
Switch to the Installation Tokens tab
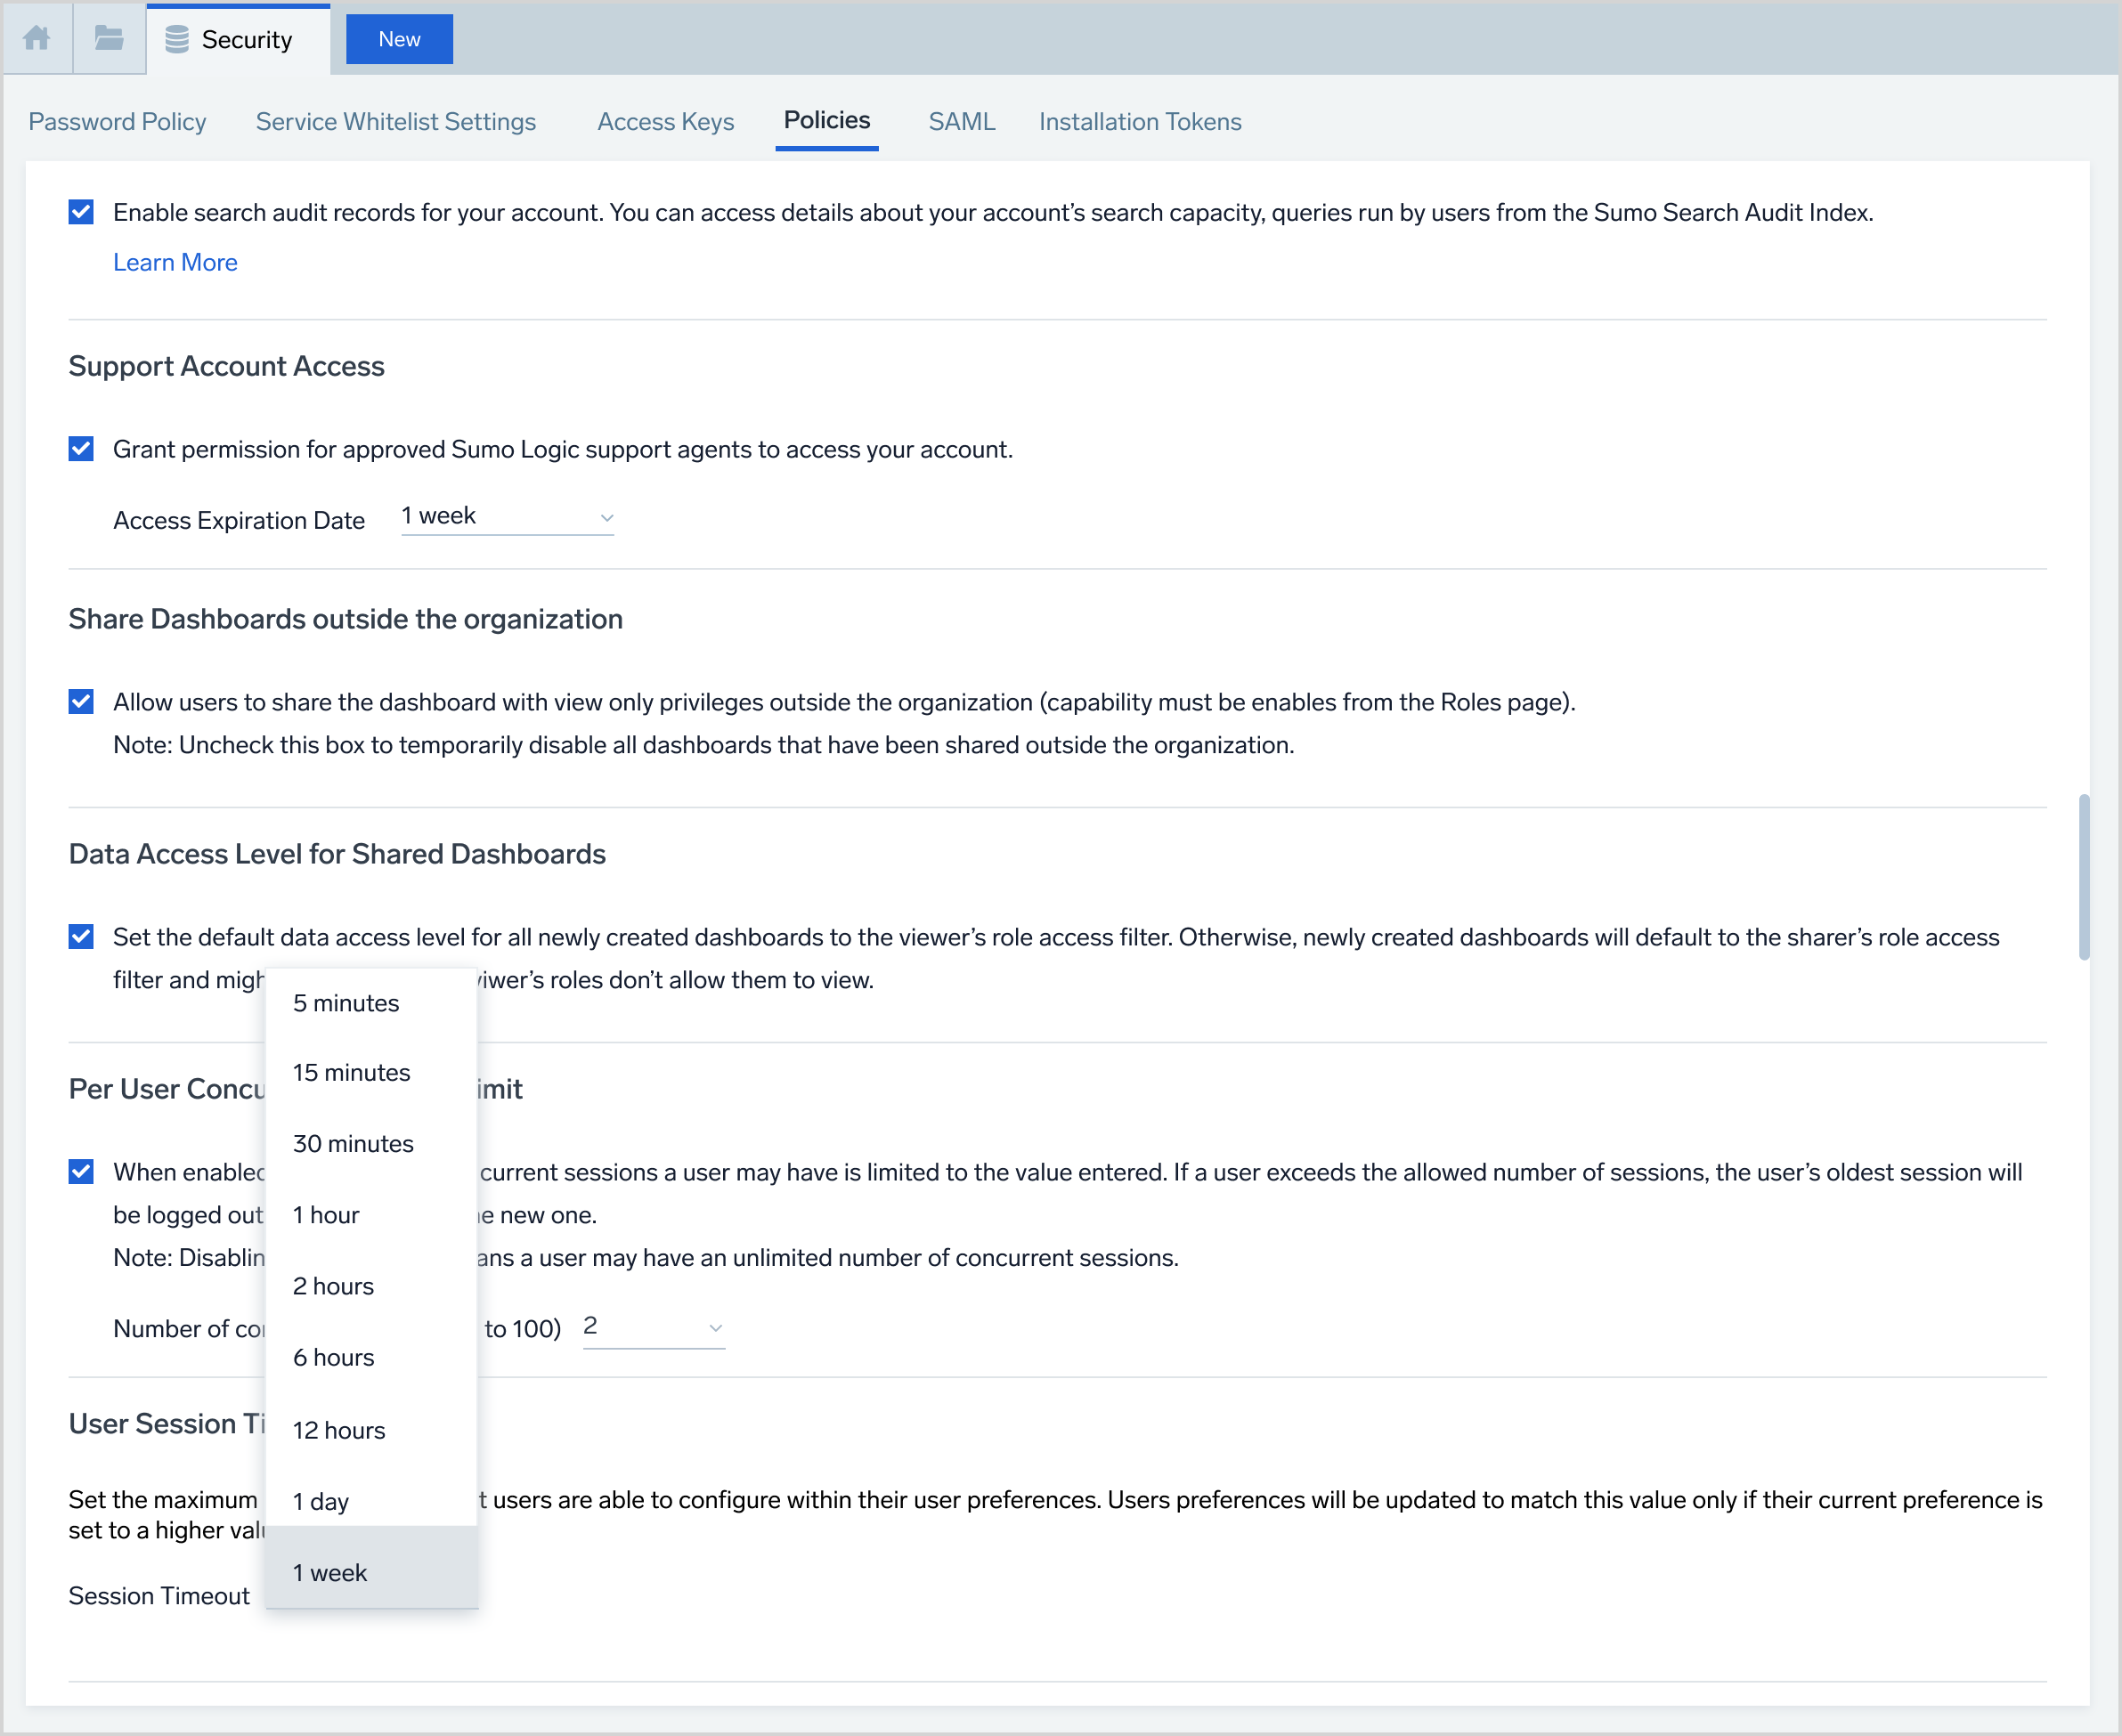pos(1140,121)
